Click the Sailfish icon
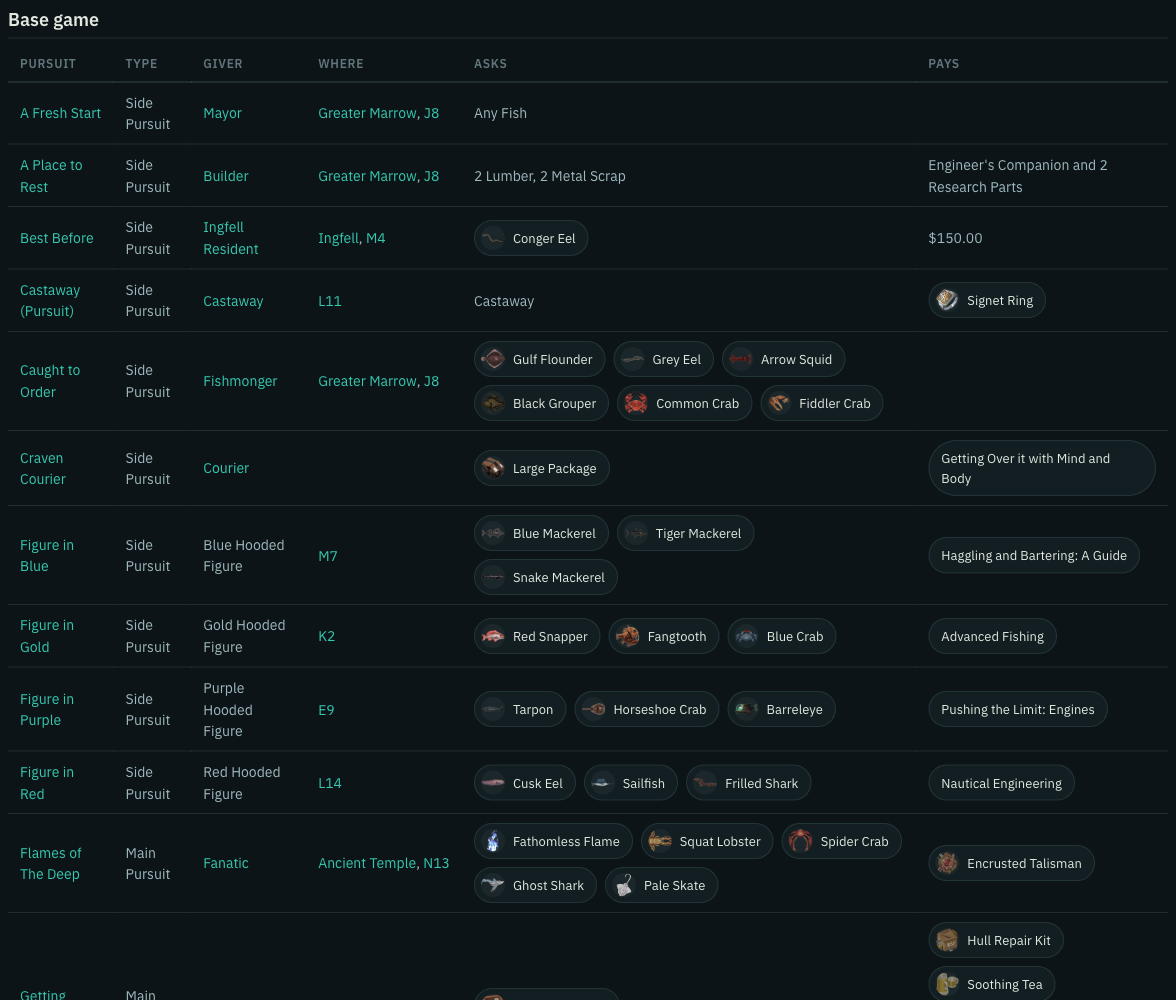1176x1000 pixels. click(x=603, y=783)
